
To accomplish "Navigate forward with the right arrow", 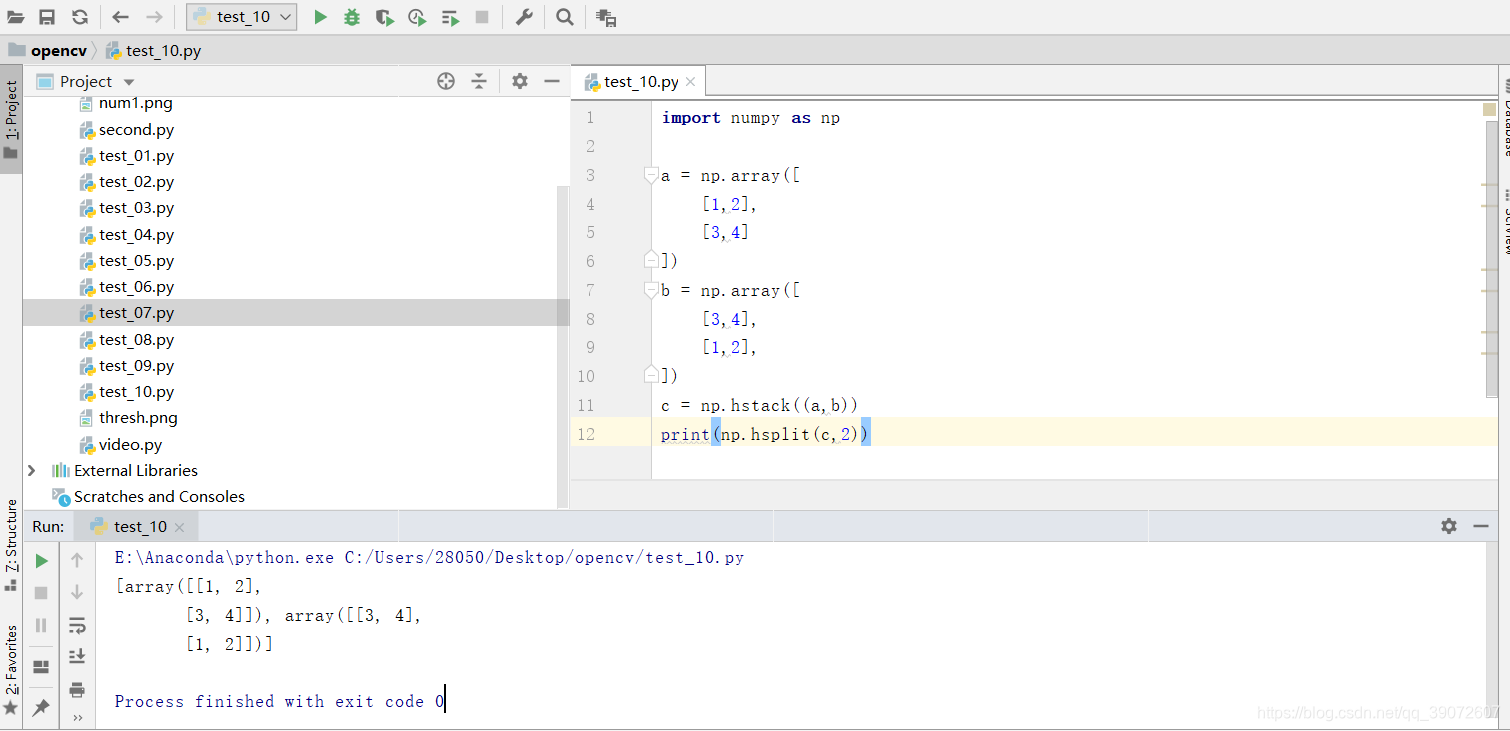I will [154, 17].
